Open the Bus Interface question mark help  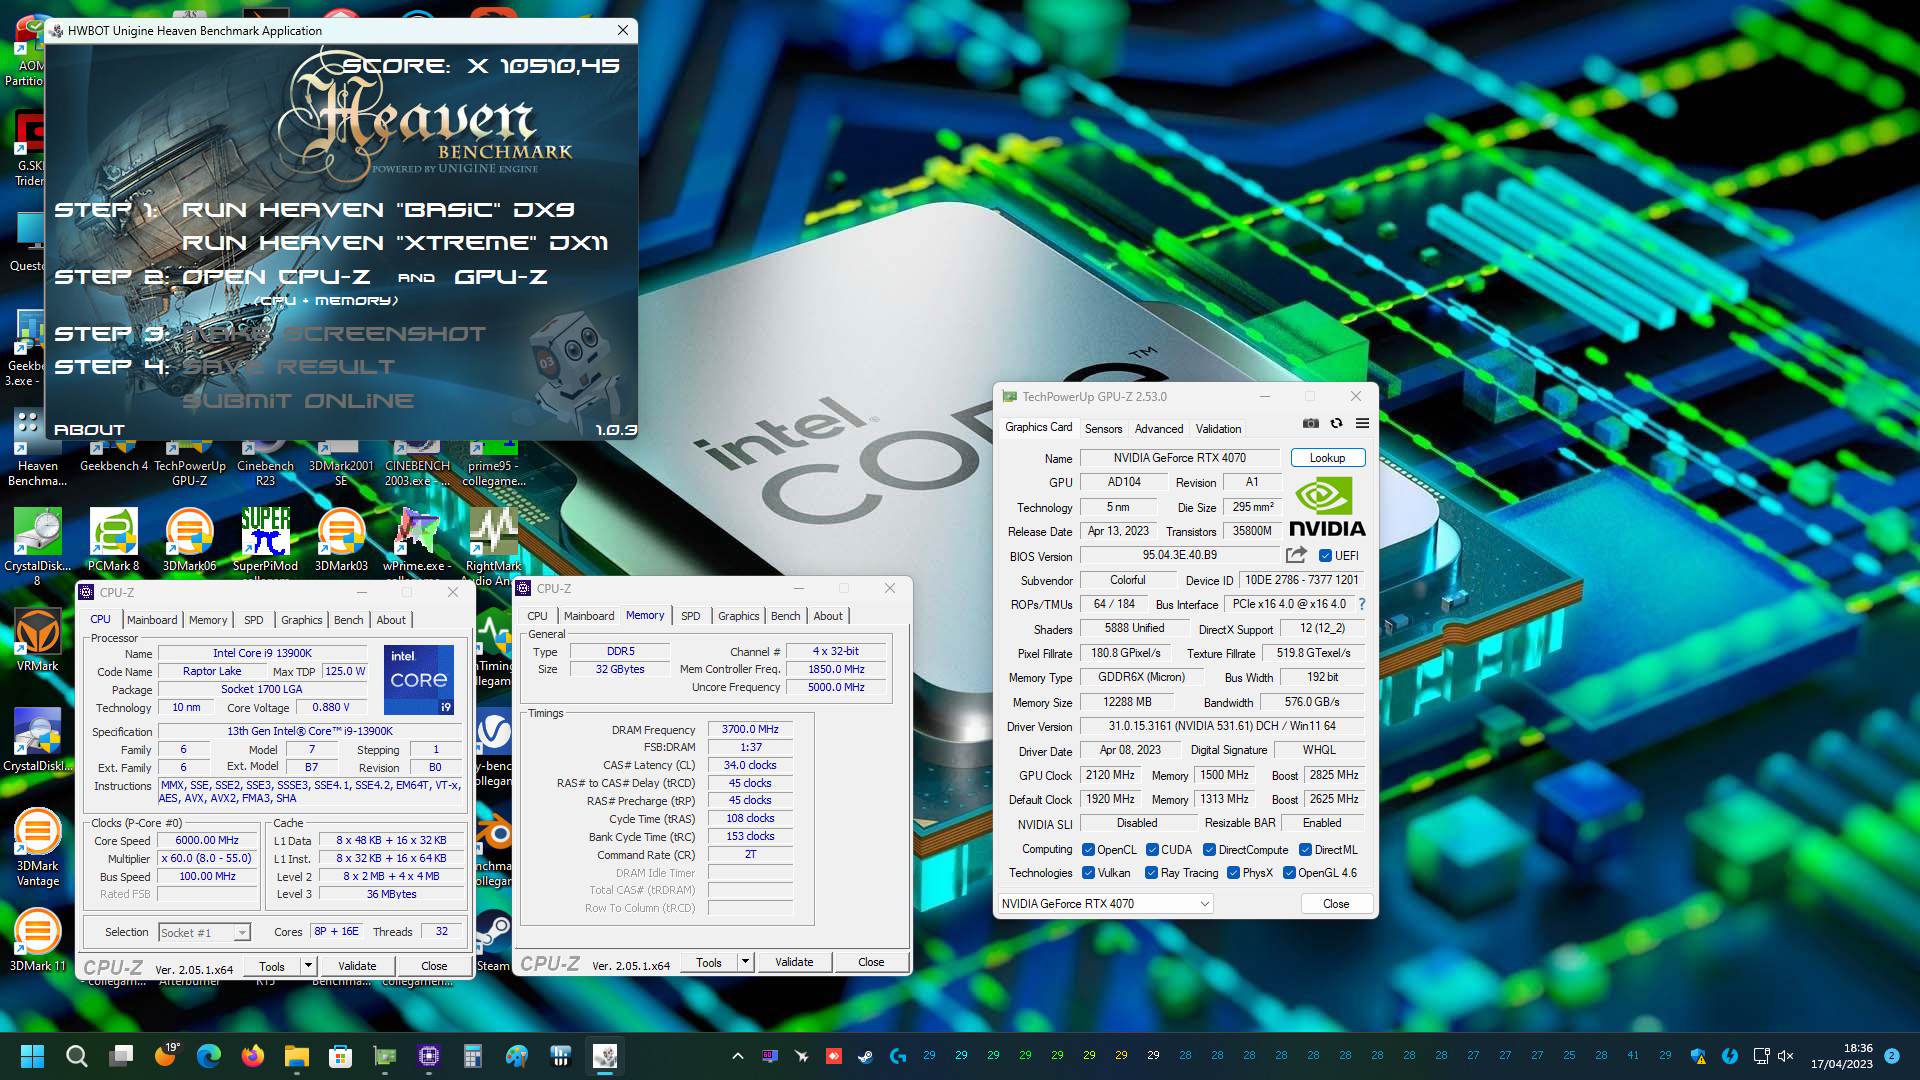[x=1362, y=604]
